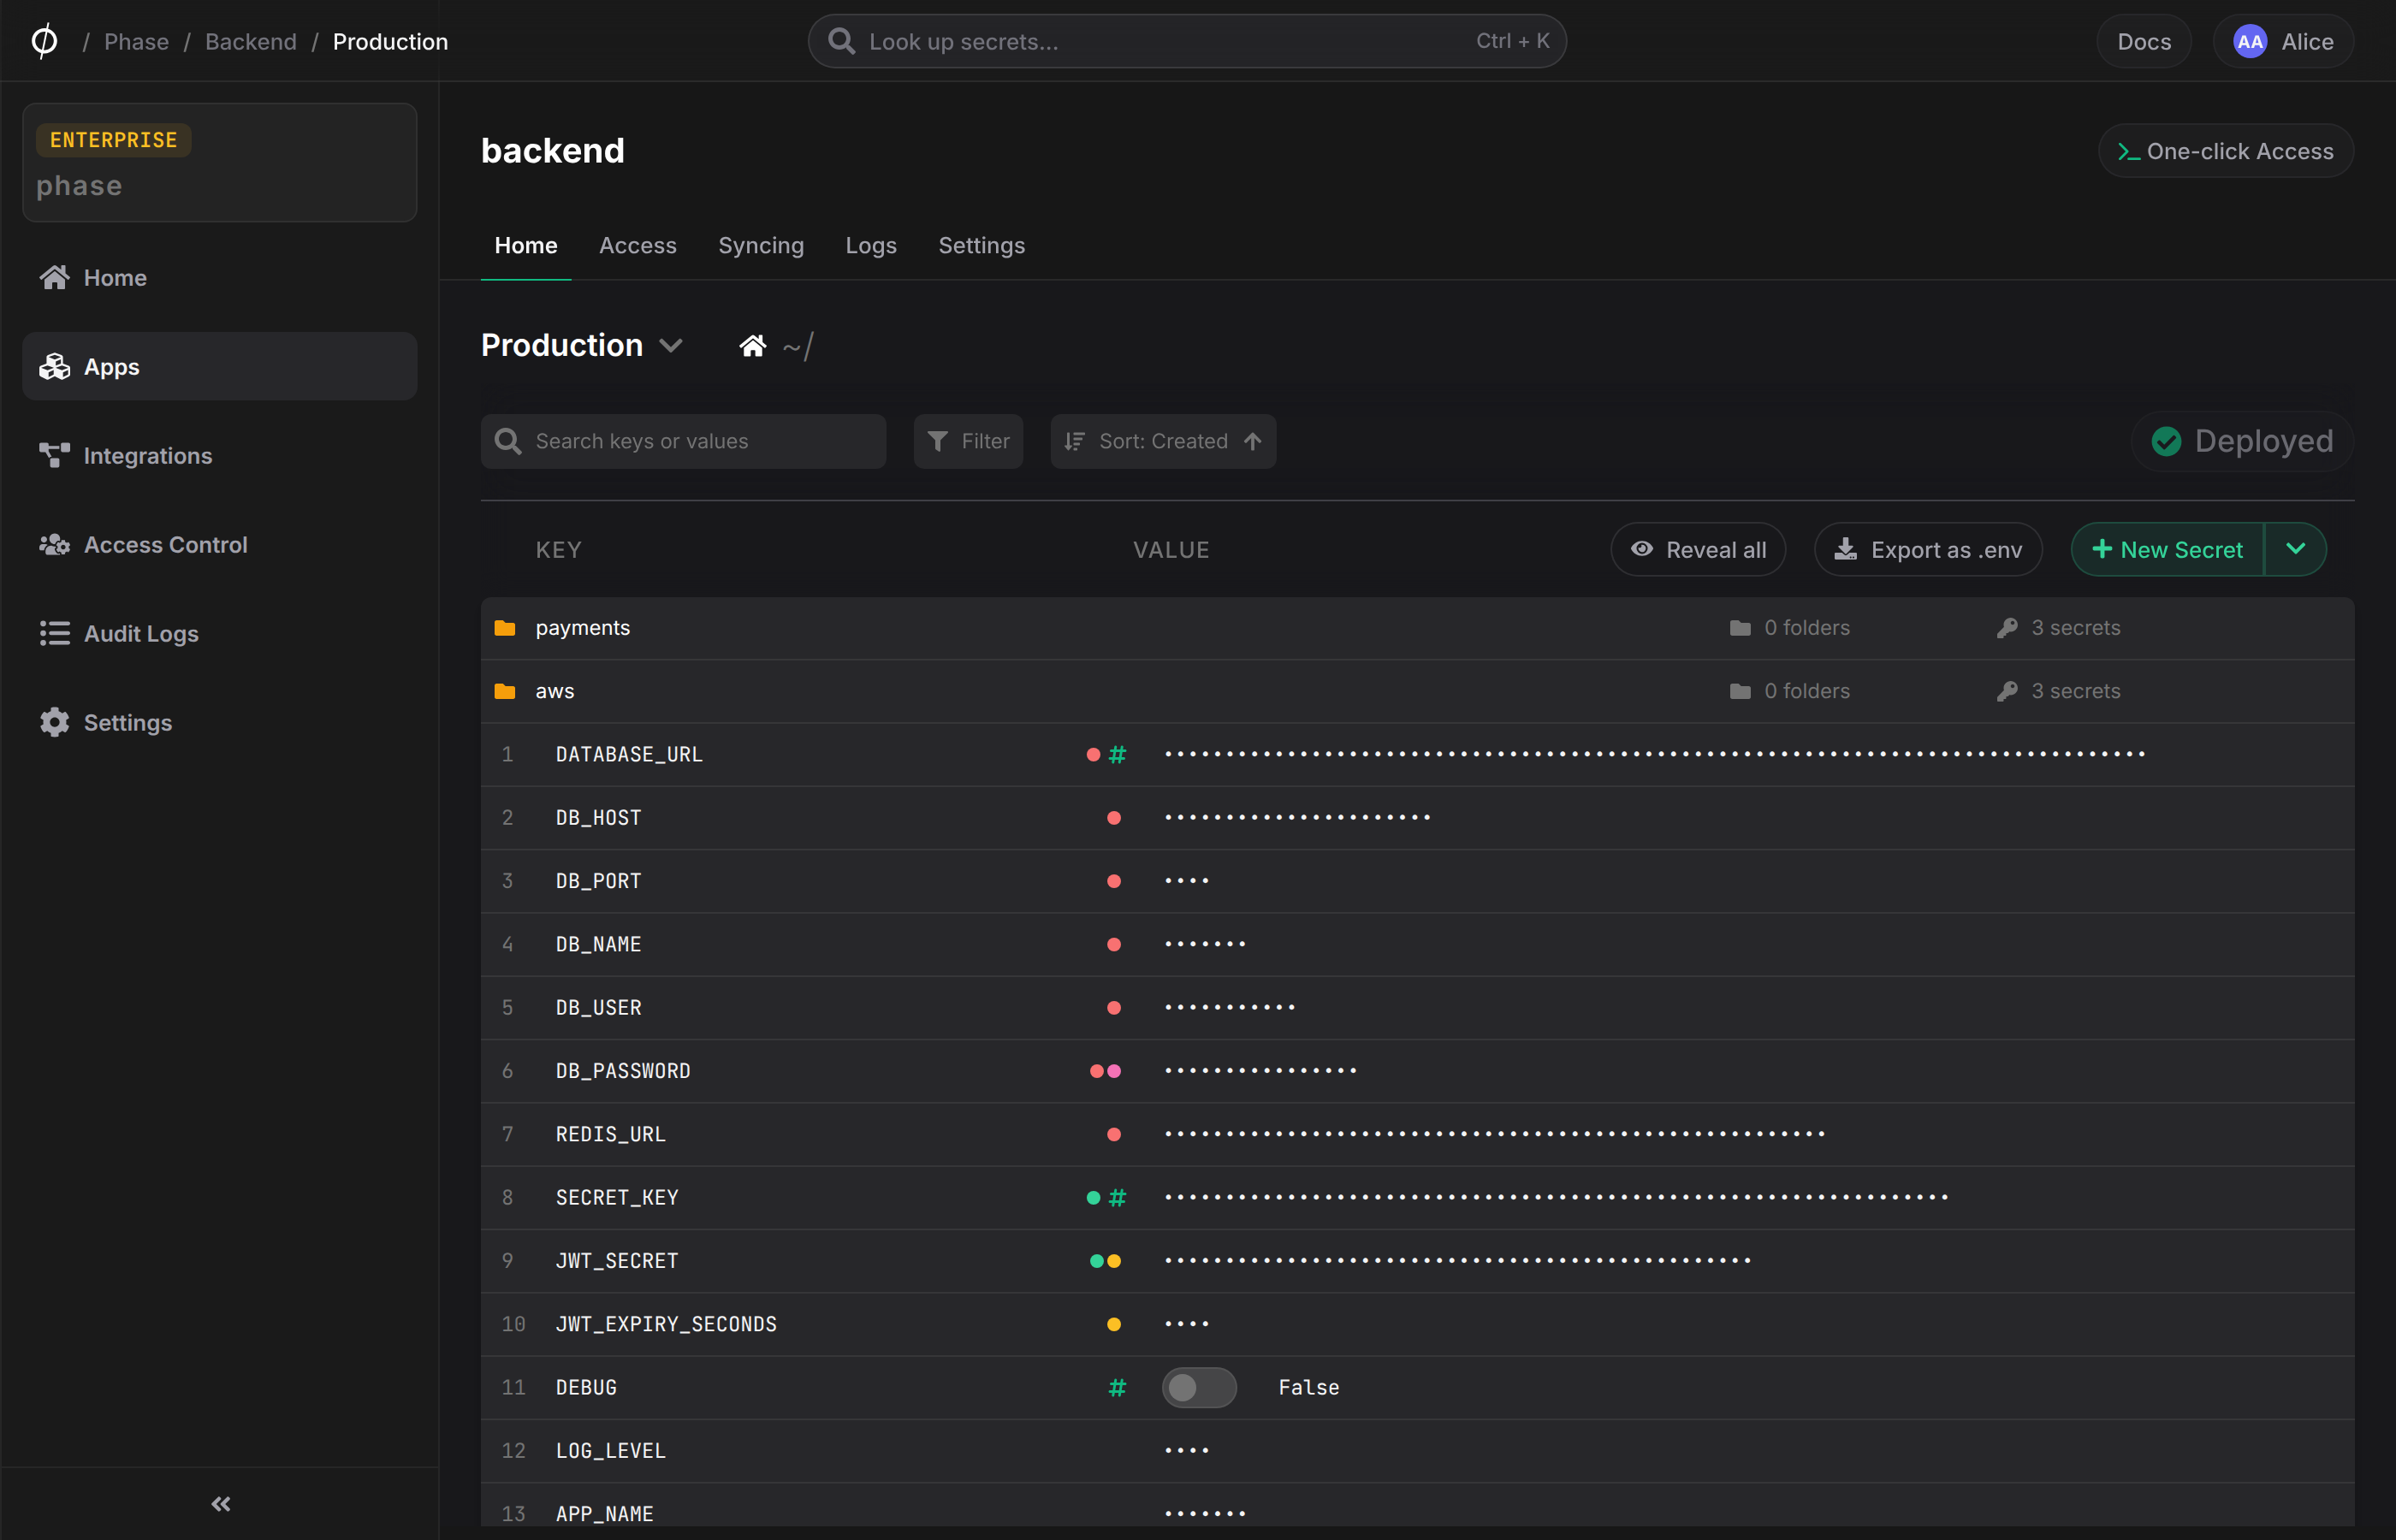This screenshot has height=1540, width=2396.
Task: Go to Integrations in sidebar
Action: (x=219, y=456)
